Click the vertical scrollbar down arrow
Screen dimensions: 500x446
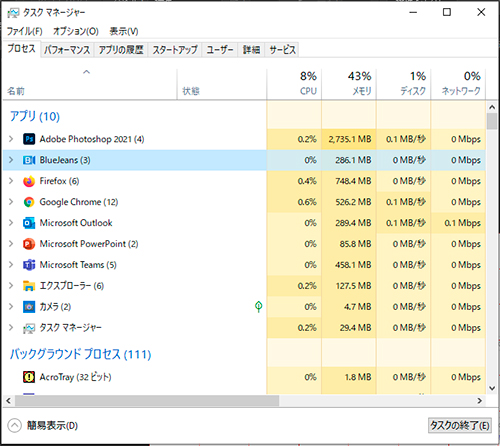(492, 388)
